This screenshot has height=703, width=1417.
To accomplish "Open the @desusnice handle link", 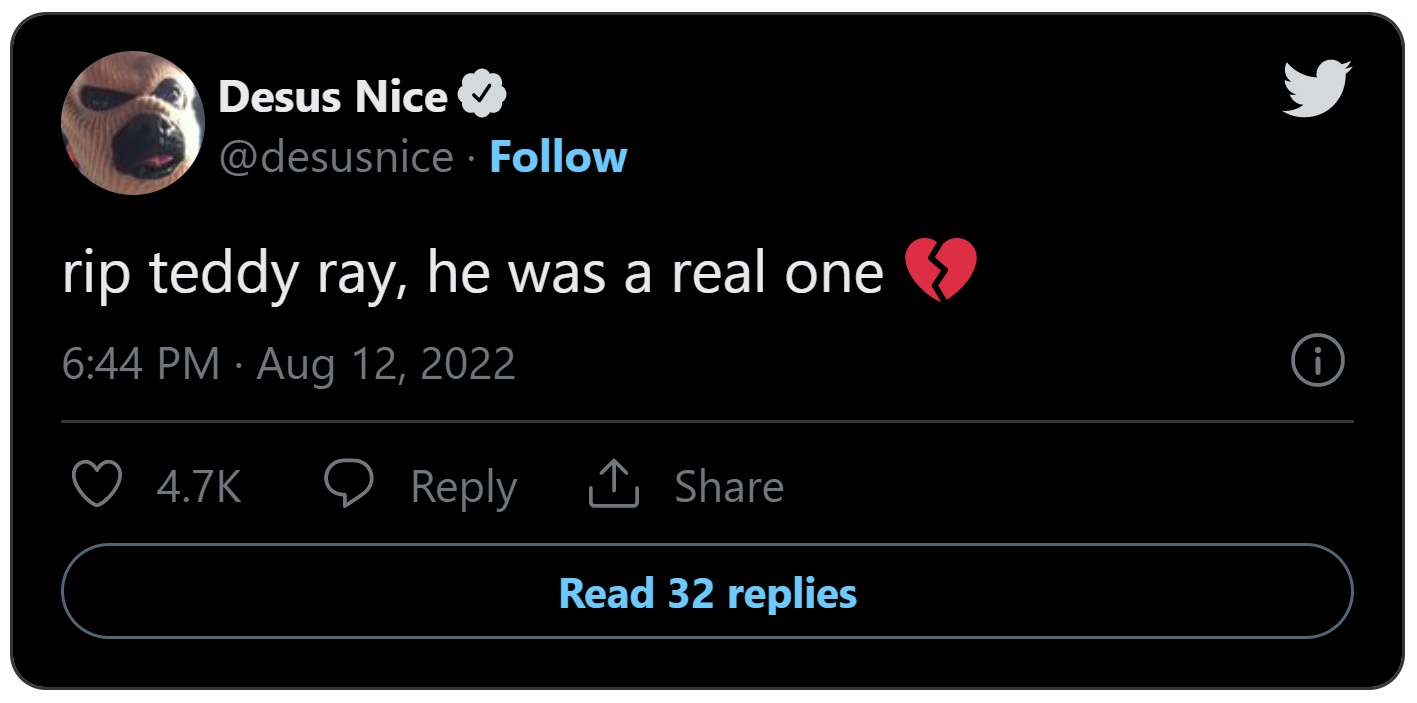I will click(336, 157).
